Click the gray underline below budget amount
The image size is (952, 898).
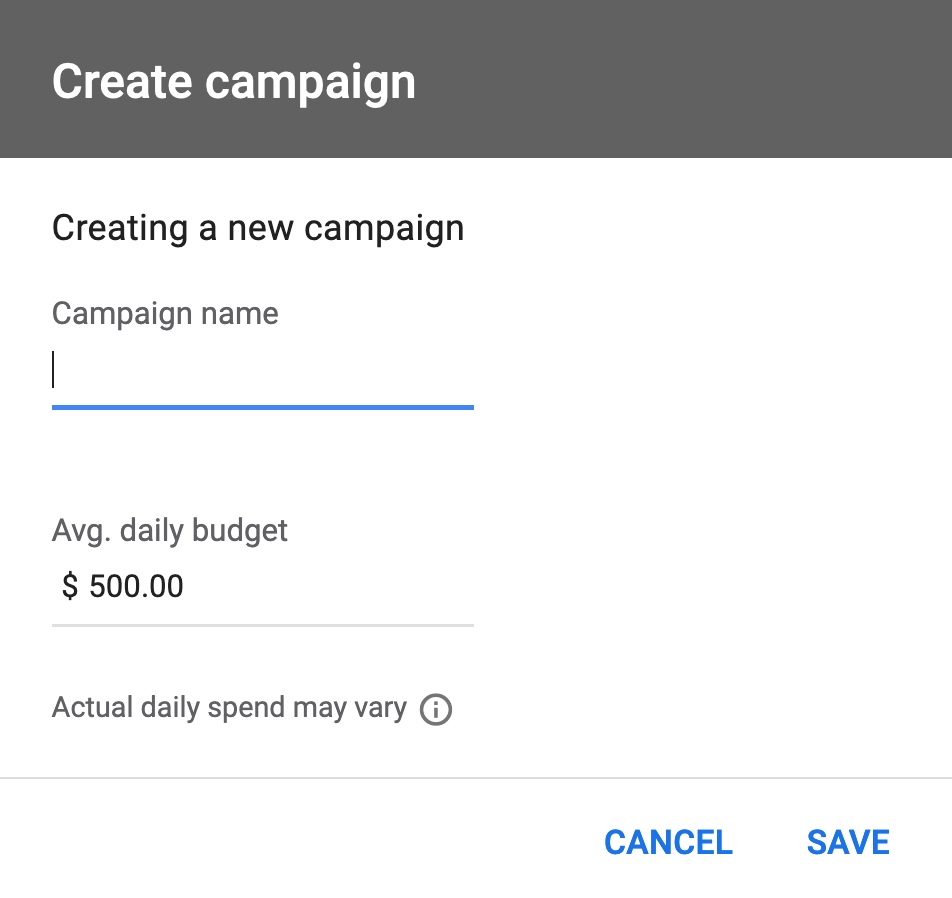pyautogui.click(x=262, y=625)
